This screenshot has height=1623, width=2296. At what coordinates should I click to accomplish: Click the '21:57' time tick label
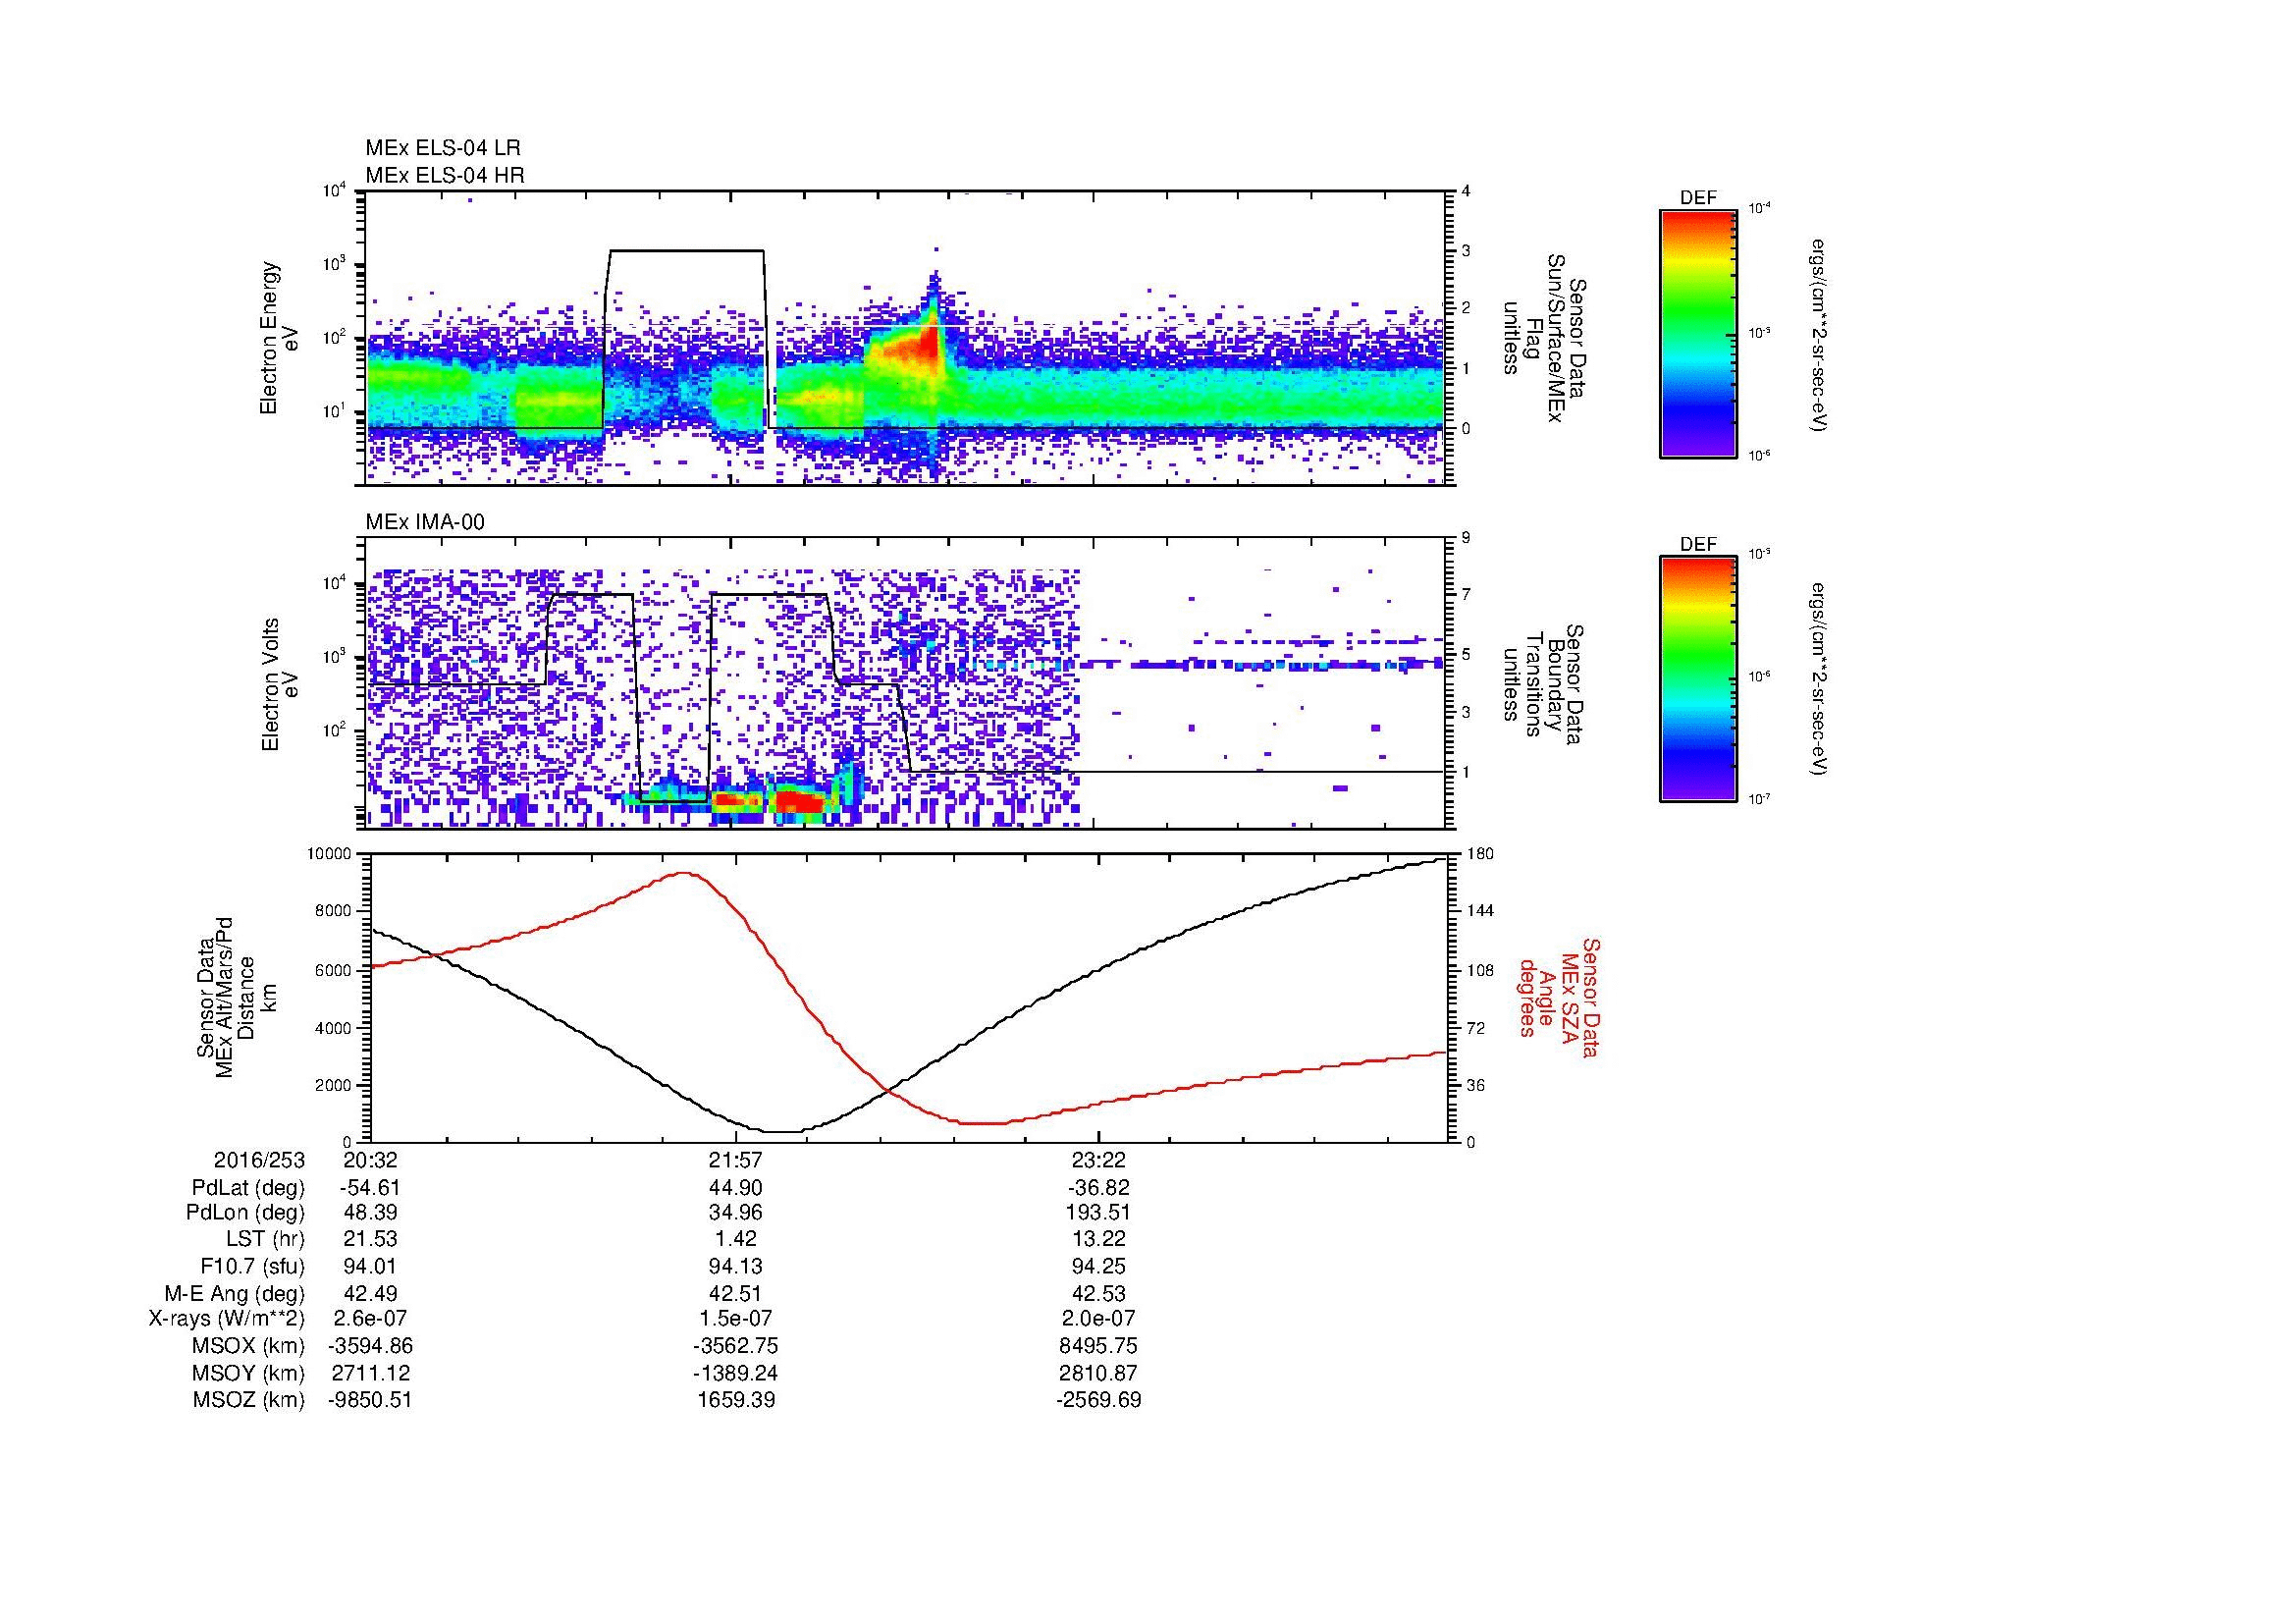click(x=736, y=1160)
